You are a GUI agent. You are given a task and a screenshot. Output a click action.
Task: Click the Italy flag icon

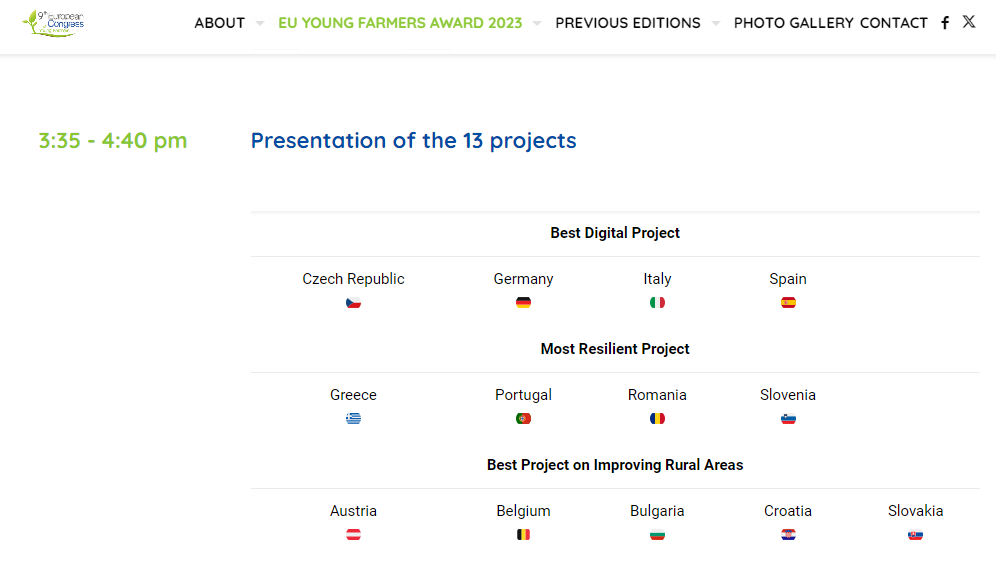pos(657,302)
